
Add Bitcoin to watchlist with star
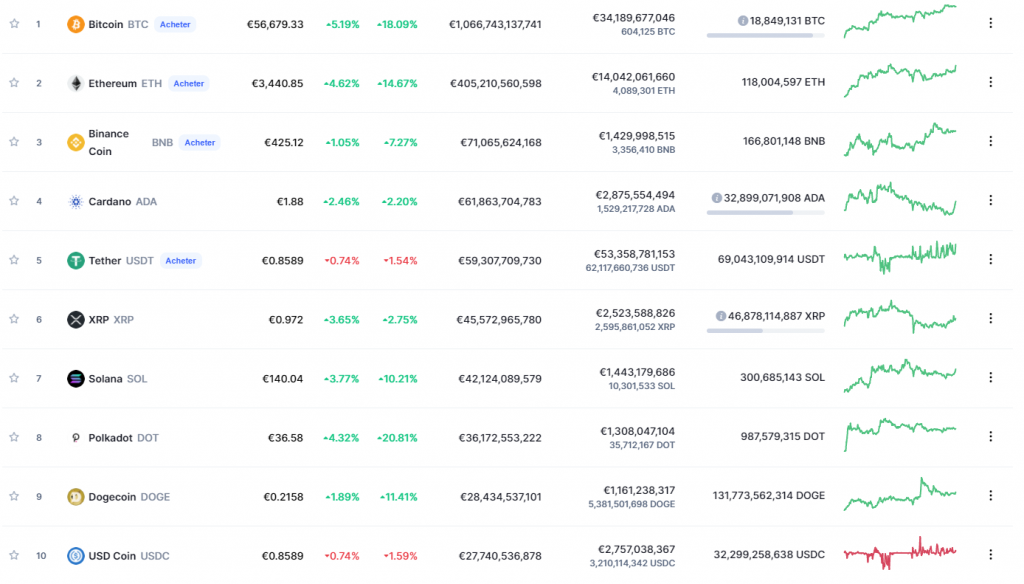pos(14,23)
